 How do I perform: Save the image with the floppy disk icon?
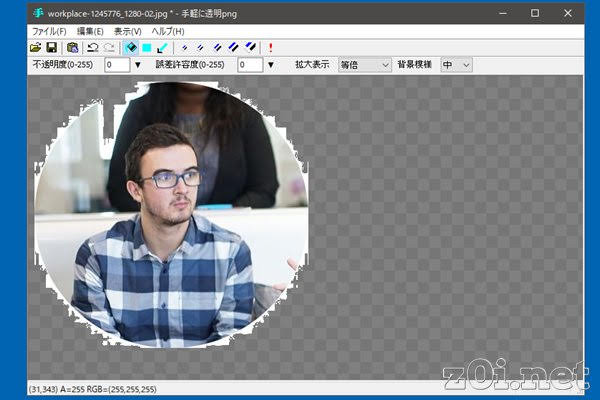click(x=52, y=47)
